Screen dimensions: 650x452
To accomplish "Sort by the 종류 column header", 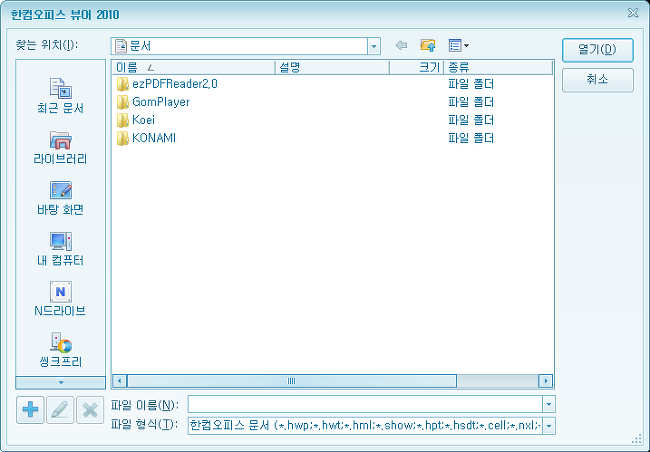I will tap(498, 67).
